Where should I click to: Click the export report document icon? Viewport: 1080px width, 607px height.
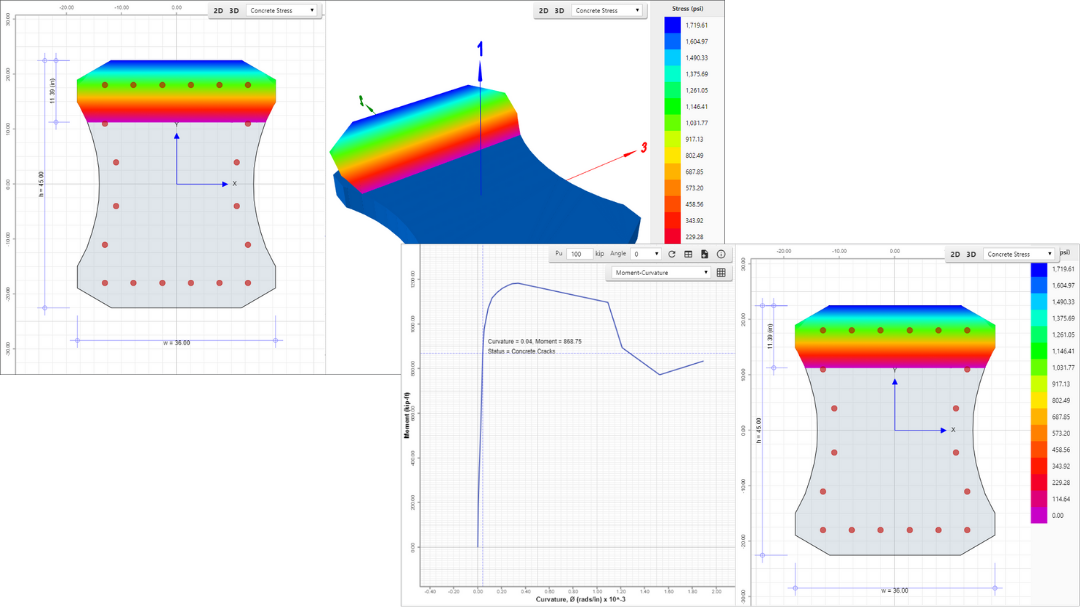tap(704, 254)
